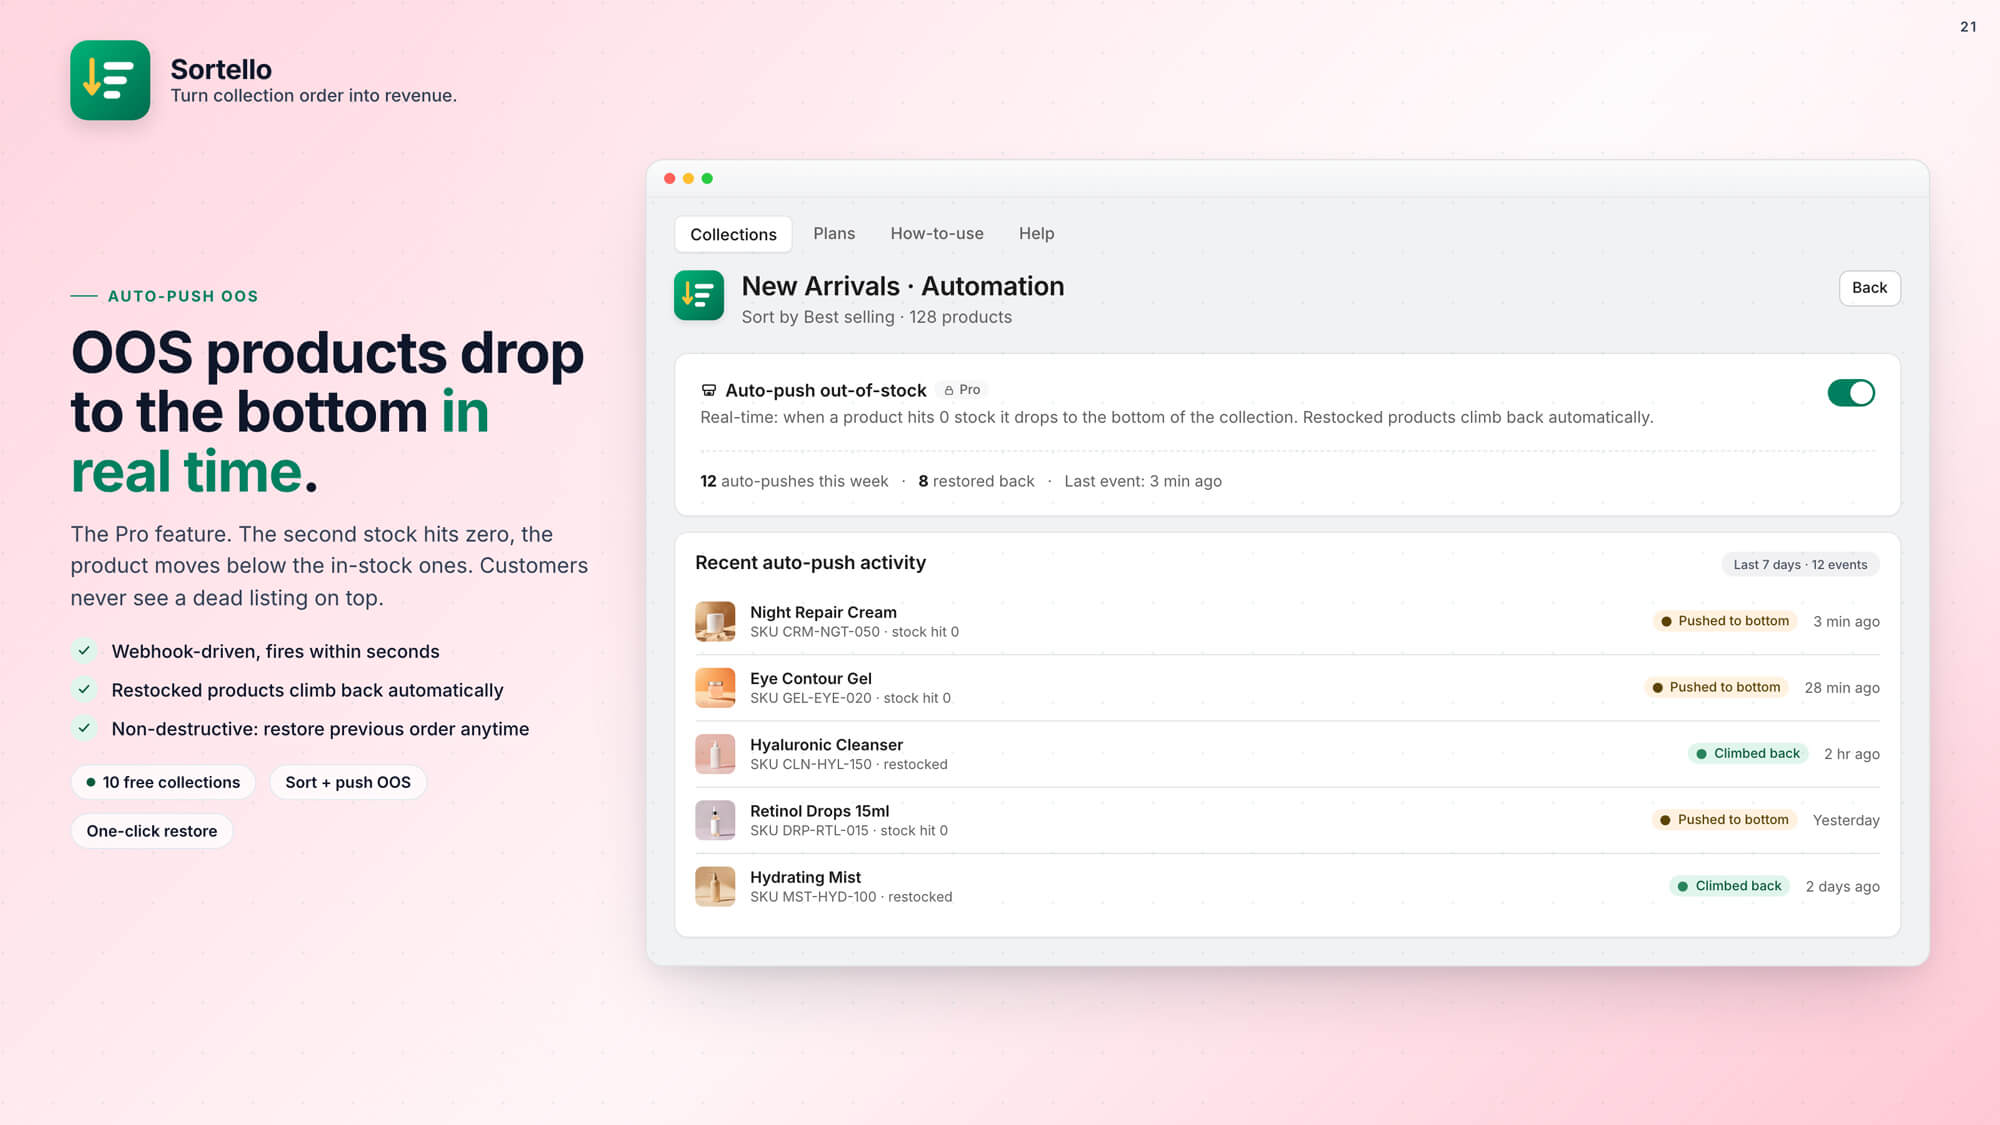Open the Plans tab

pyautogui.click(x=834, y=233)
